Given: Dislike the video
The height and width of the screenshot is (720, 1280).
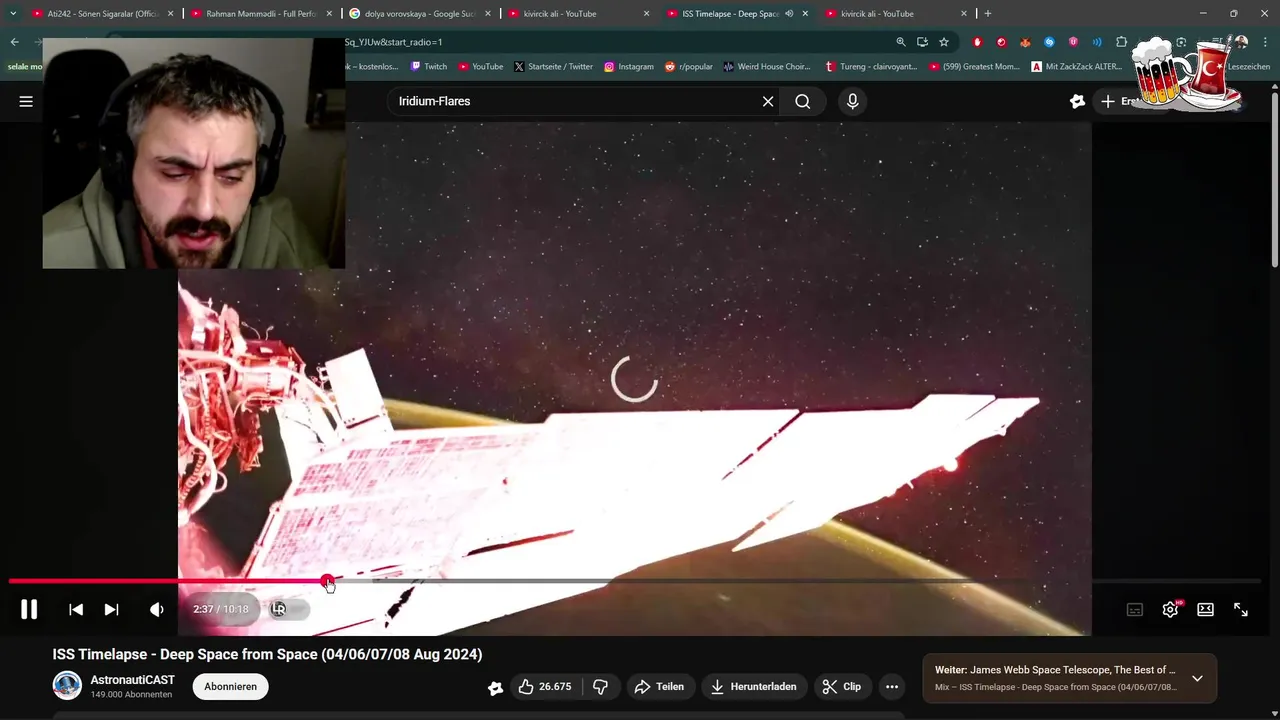Looking at the screenshot, I should pyautogui.click(x=601, y=687).
